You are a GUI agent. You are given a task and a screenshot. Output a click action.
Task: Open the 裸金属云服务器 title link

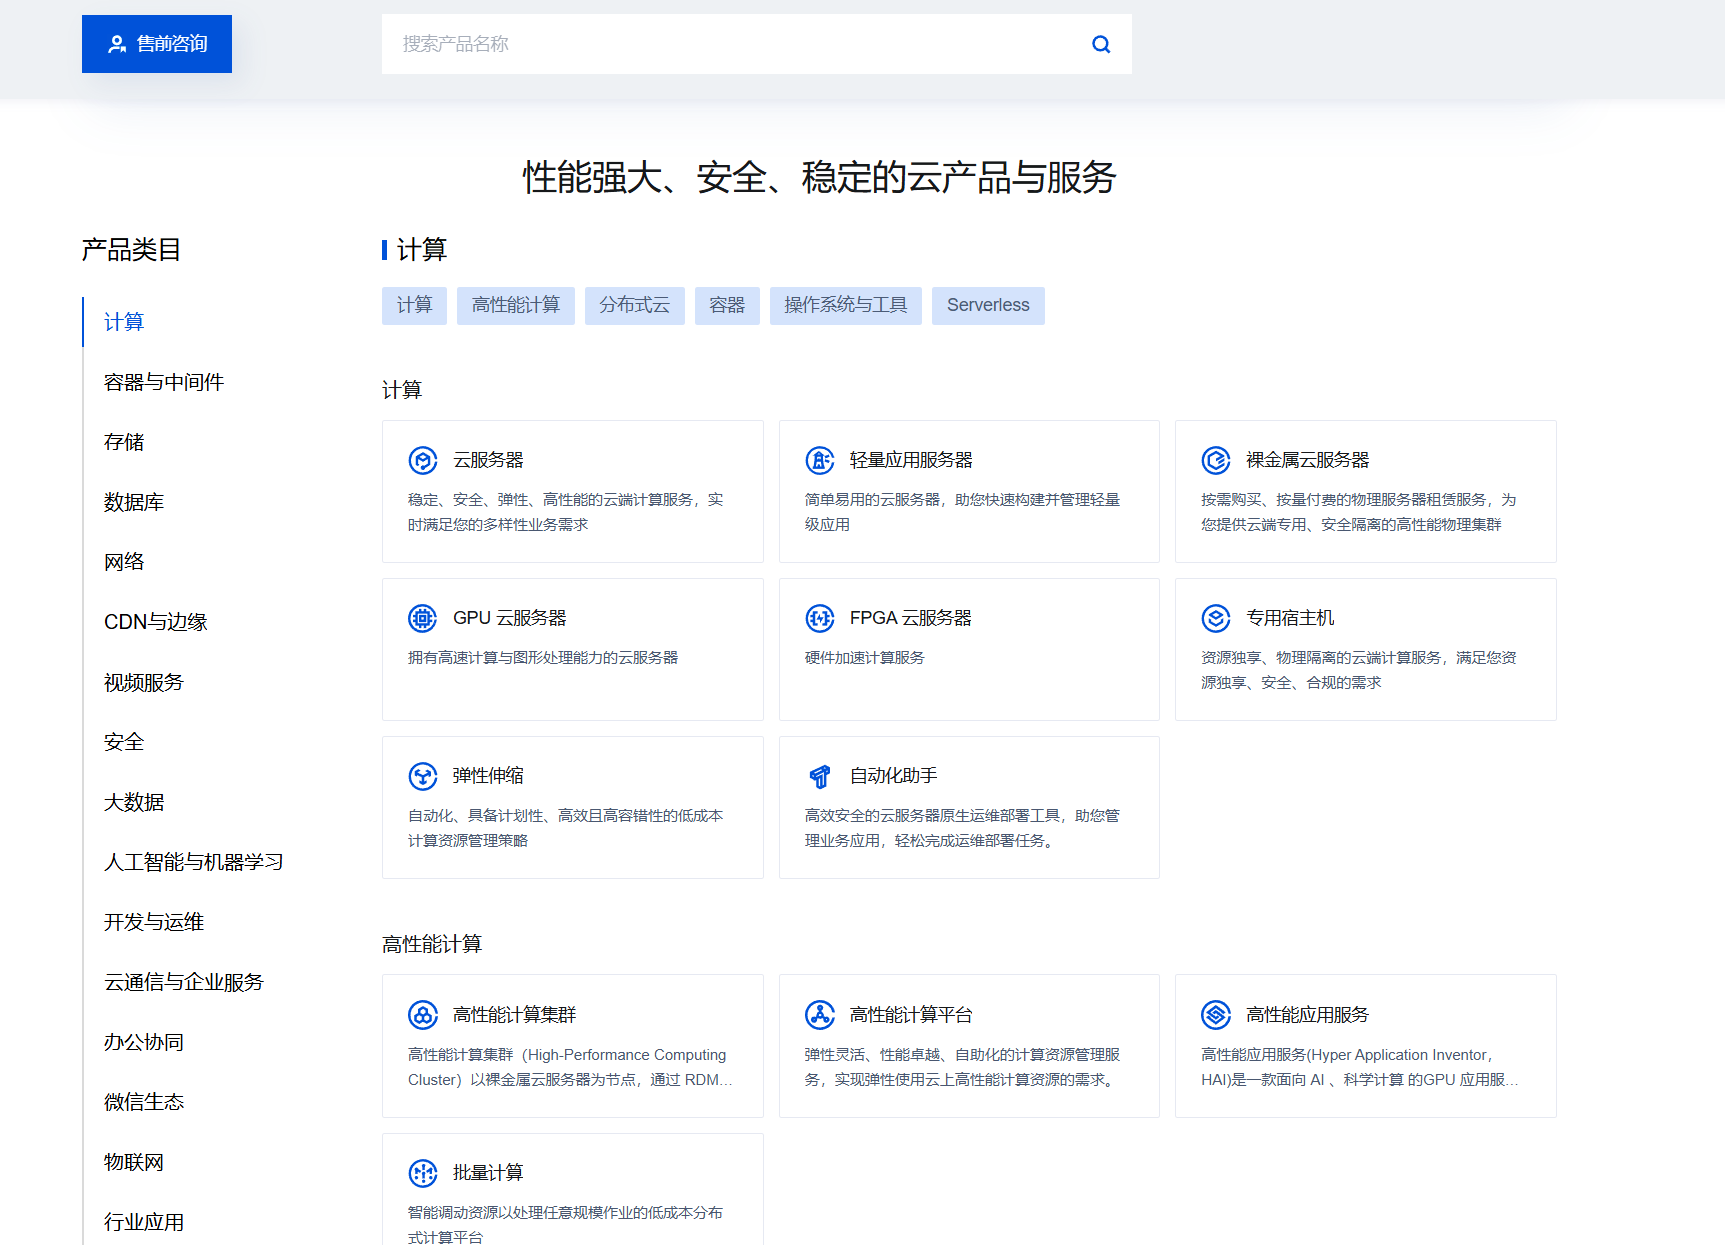tap(1307, 460)
